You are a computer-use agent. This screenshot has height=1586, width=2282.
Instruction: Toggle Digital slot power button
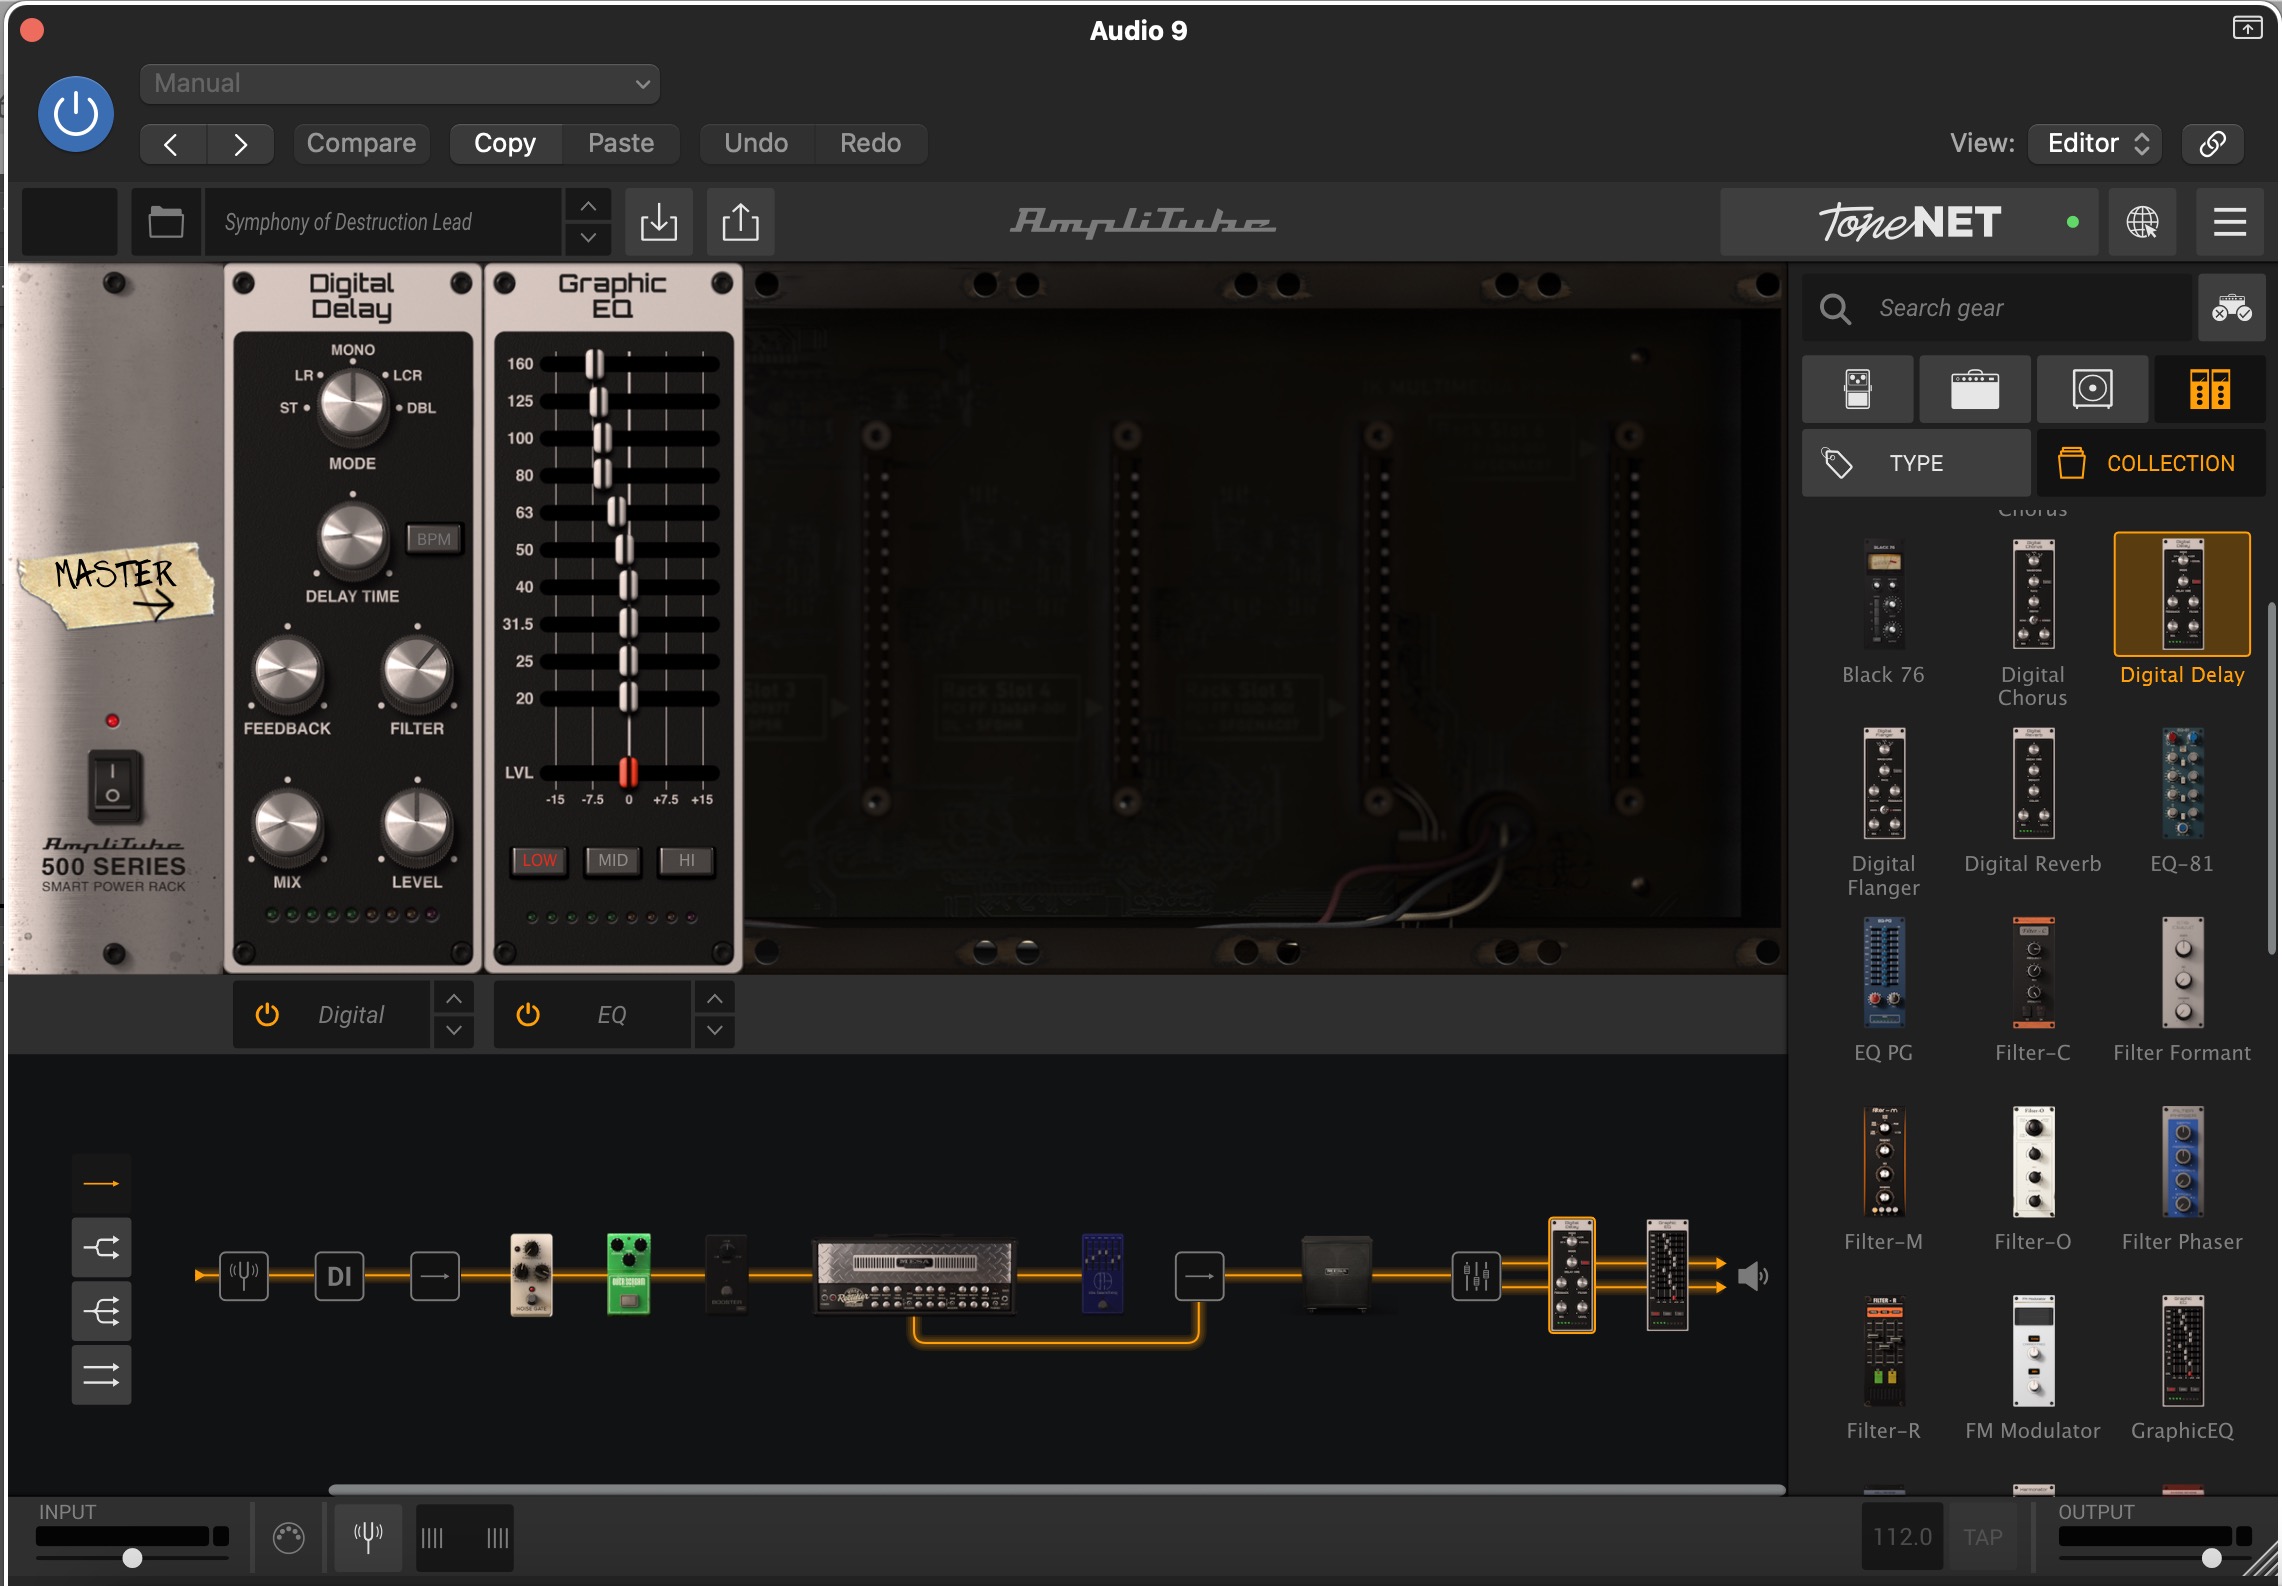(x=267, y=1015)
